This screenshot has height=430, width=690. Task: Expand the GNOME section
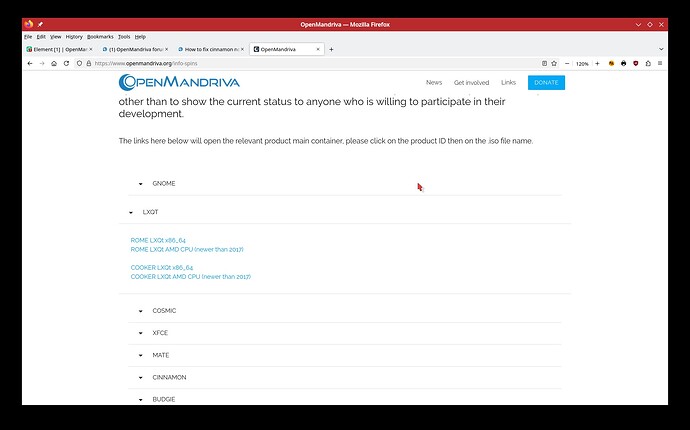[345, 184]
